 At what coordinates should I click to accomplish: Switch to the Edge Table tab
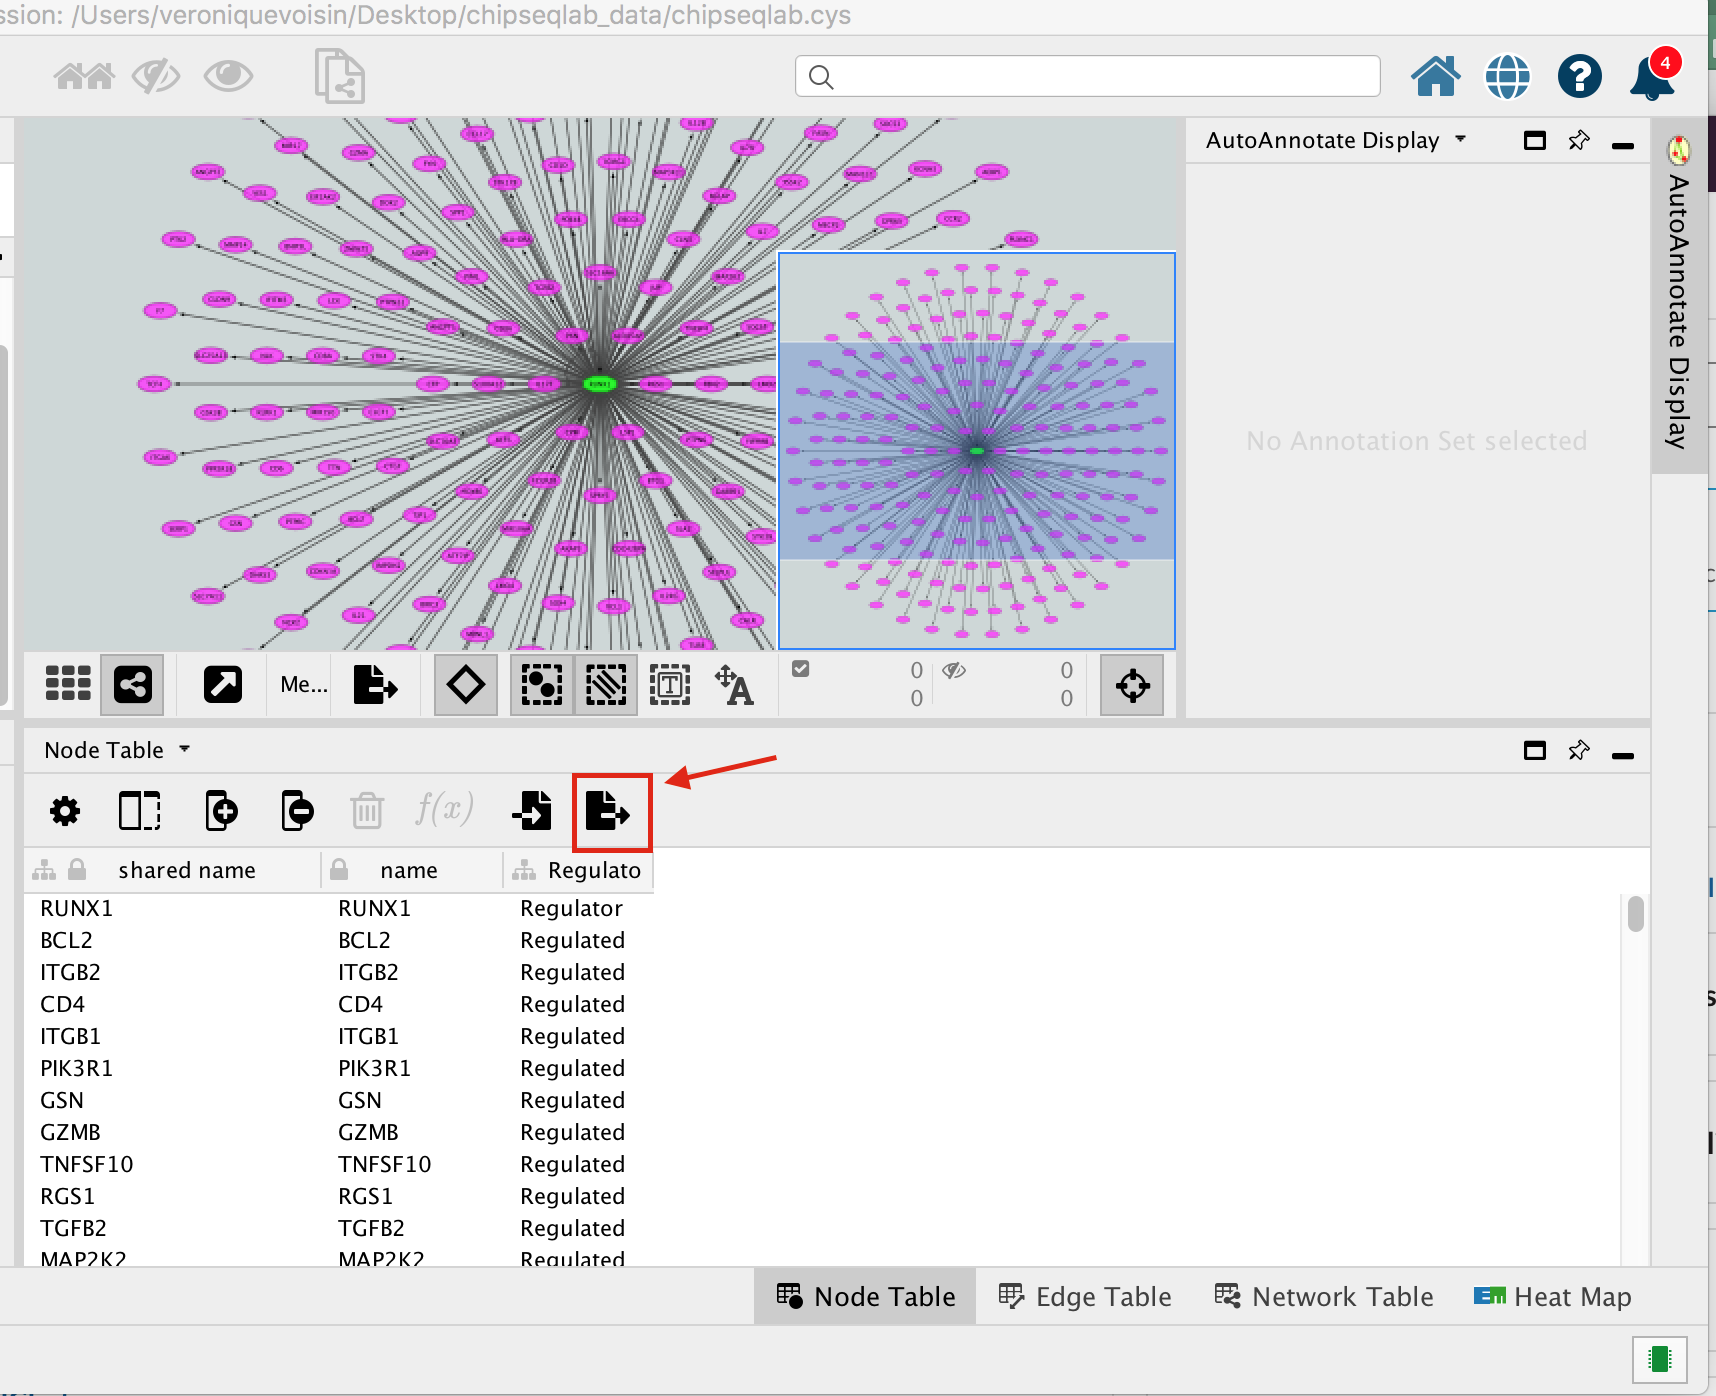[1085, 1297]
